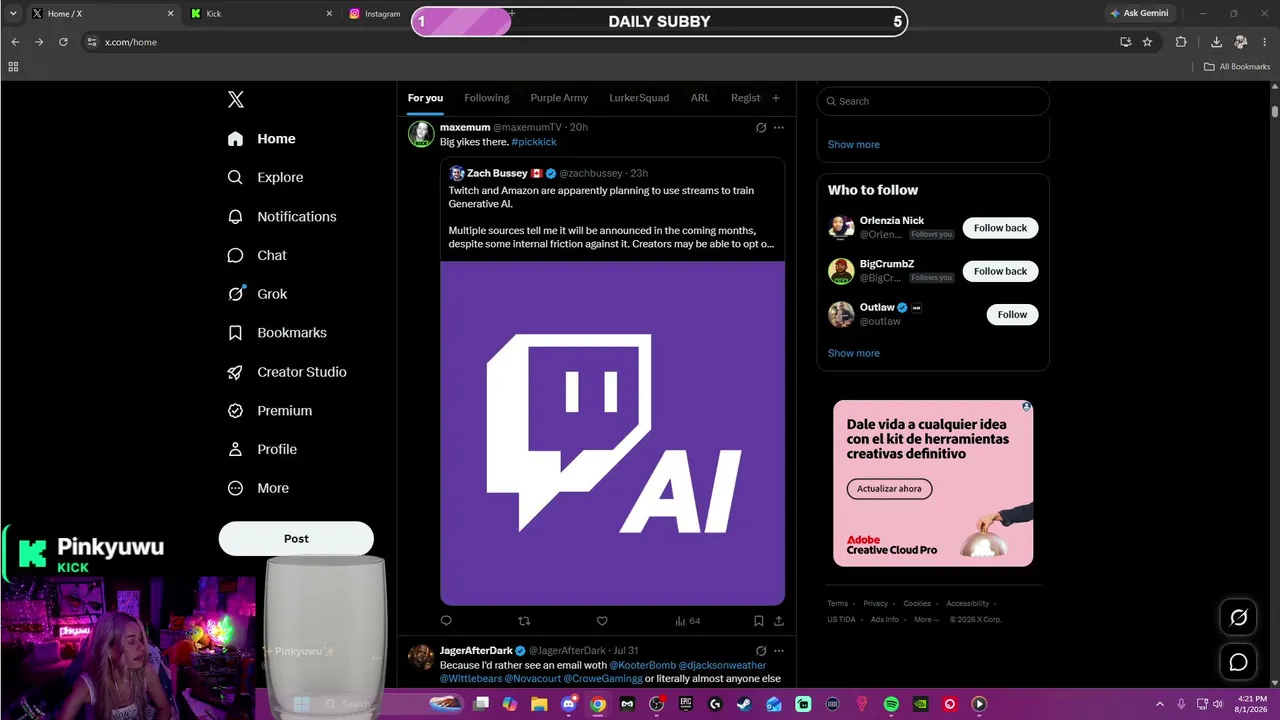The width and height of the screenshot is (1280, 720).
Task: Open Notifications in the sidebar
Action: pyautogui.click(x=282, y=216)
